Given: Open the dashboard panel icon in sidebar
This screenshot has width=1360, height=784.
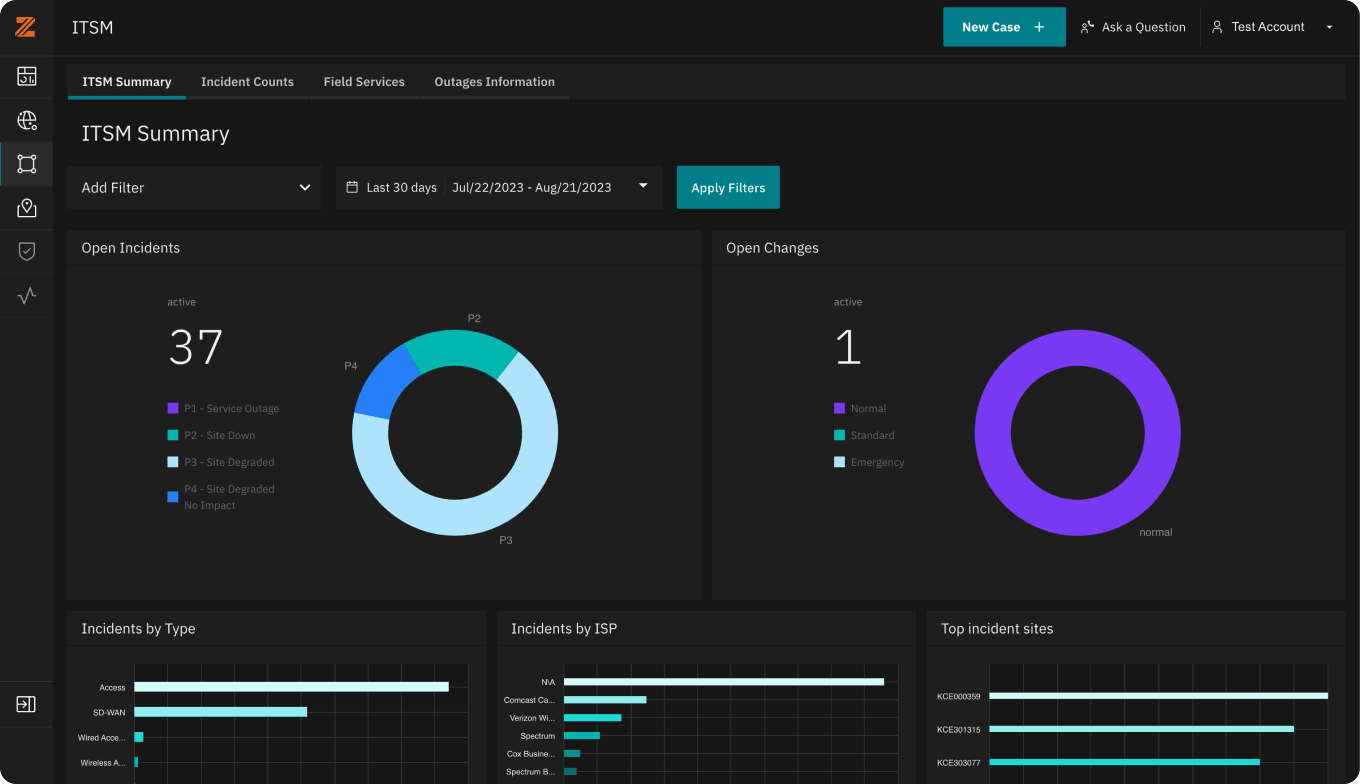Looking at the screenshot, I should [27, 76].
